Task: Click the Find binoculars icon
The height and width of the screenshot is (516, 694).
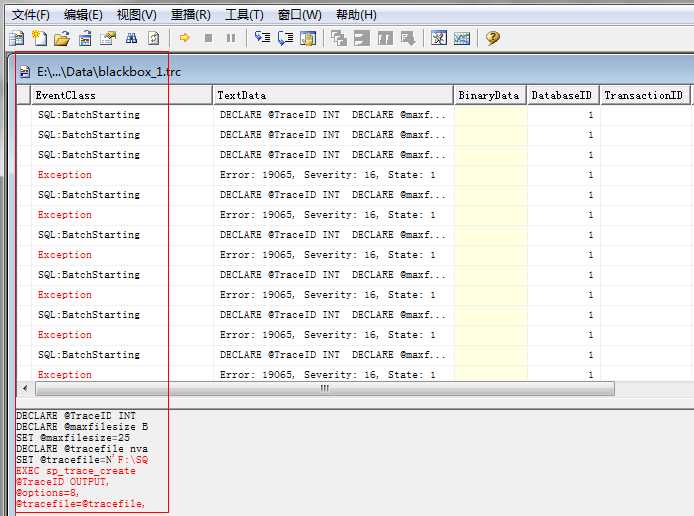Action: [x=131, y=39]
